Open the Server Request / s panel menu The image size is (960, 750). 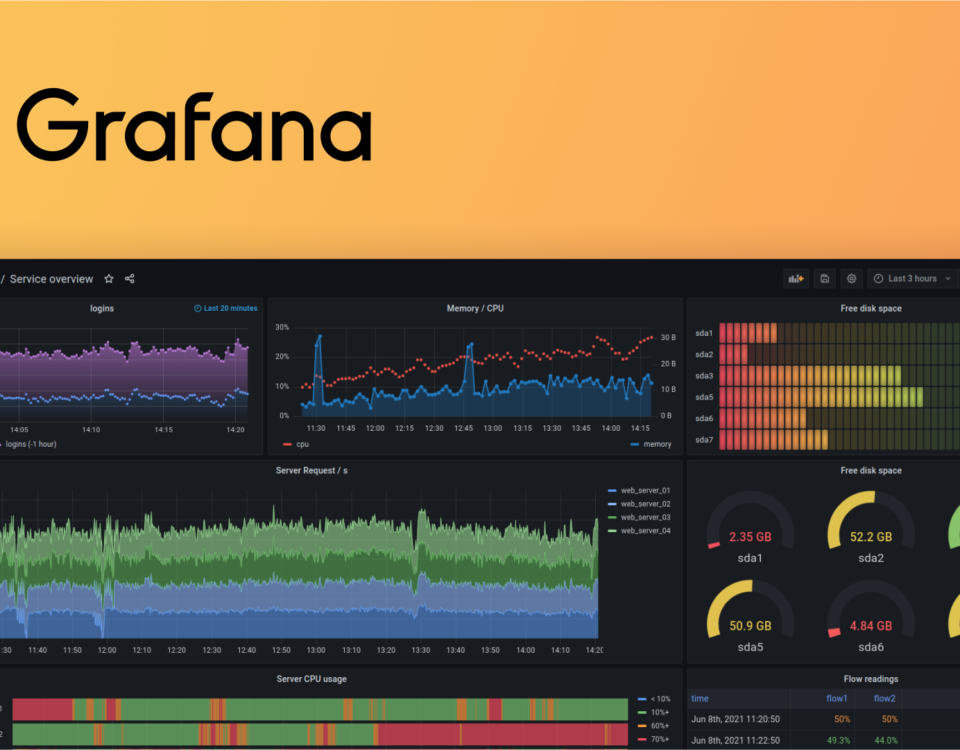click(x=311, y=470)
